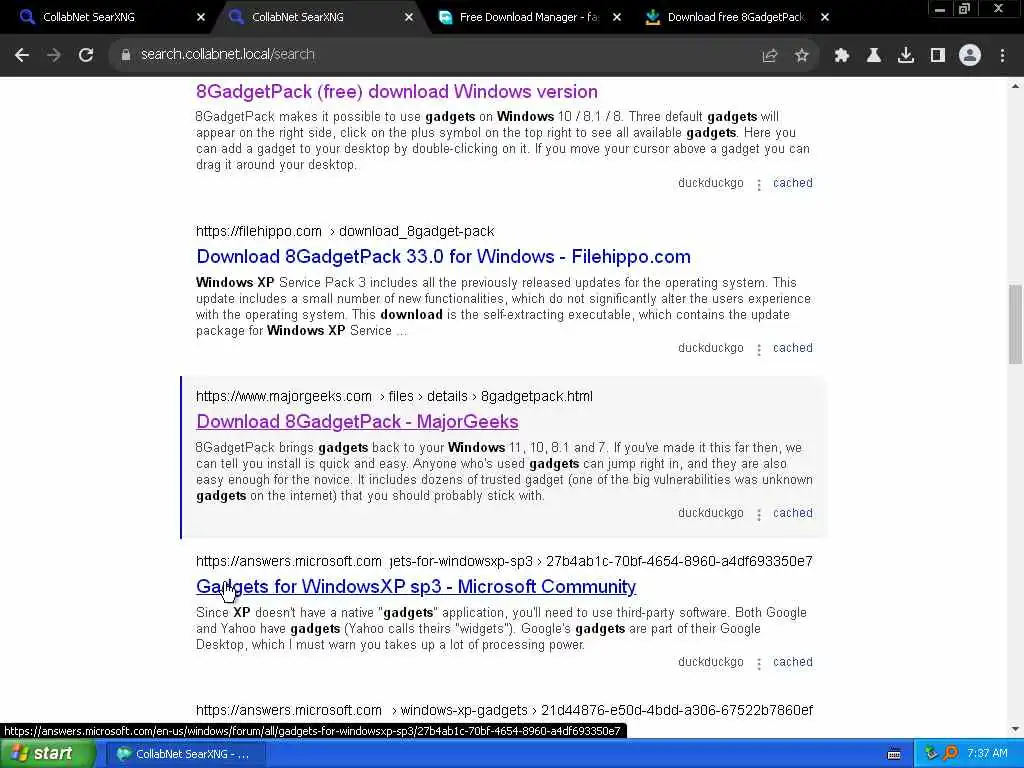Click the scrollbar down arrow
1024x768 pixels.
1015,729
